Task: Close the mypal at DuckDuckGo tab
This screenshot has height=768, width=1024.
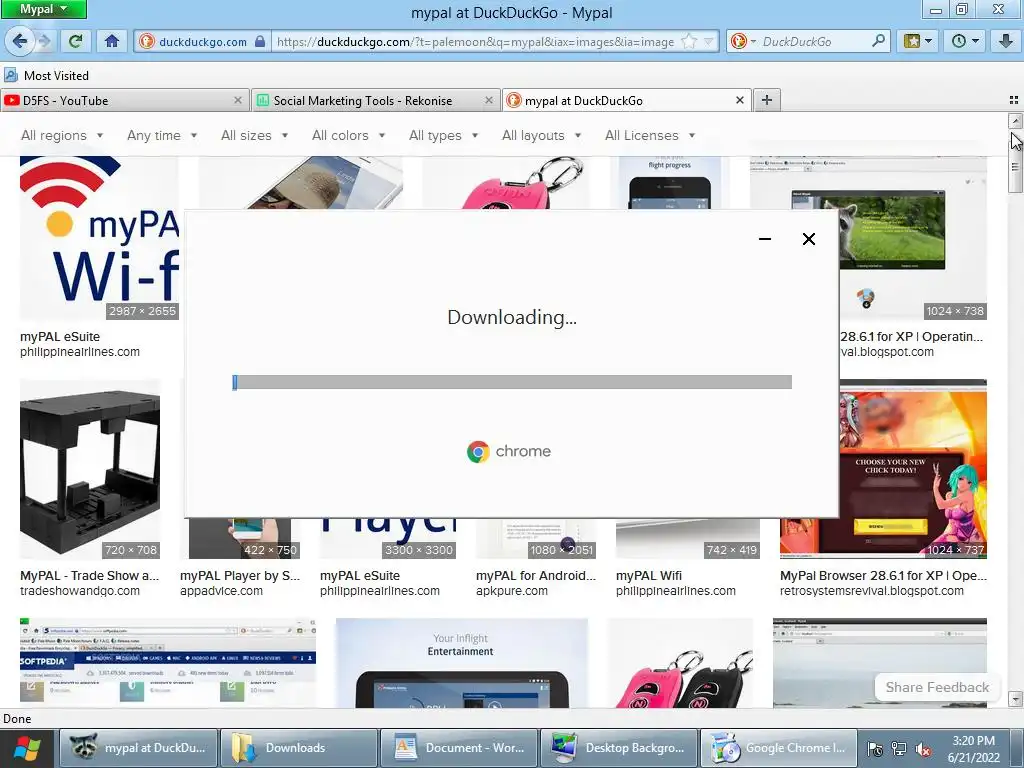Action: coord(739,100)
